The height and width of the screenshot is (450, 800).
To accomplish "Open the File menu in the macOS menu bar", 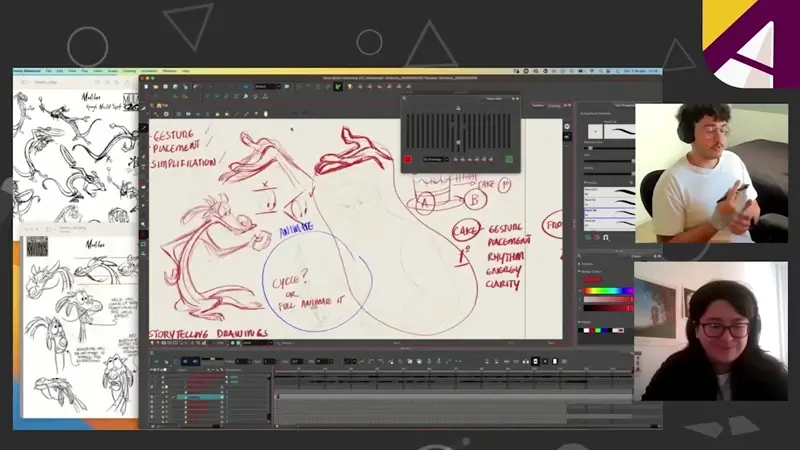I will click(47, 71).
